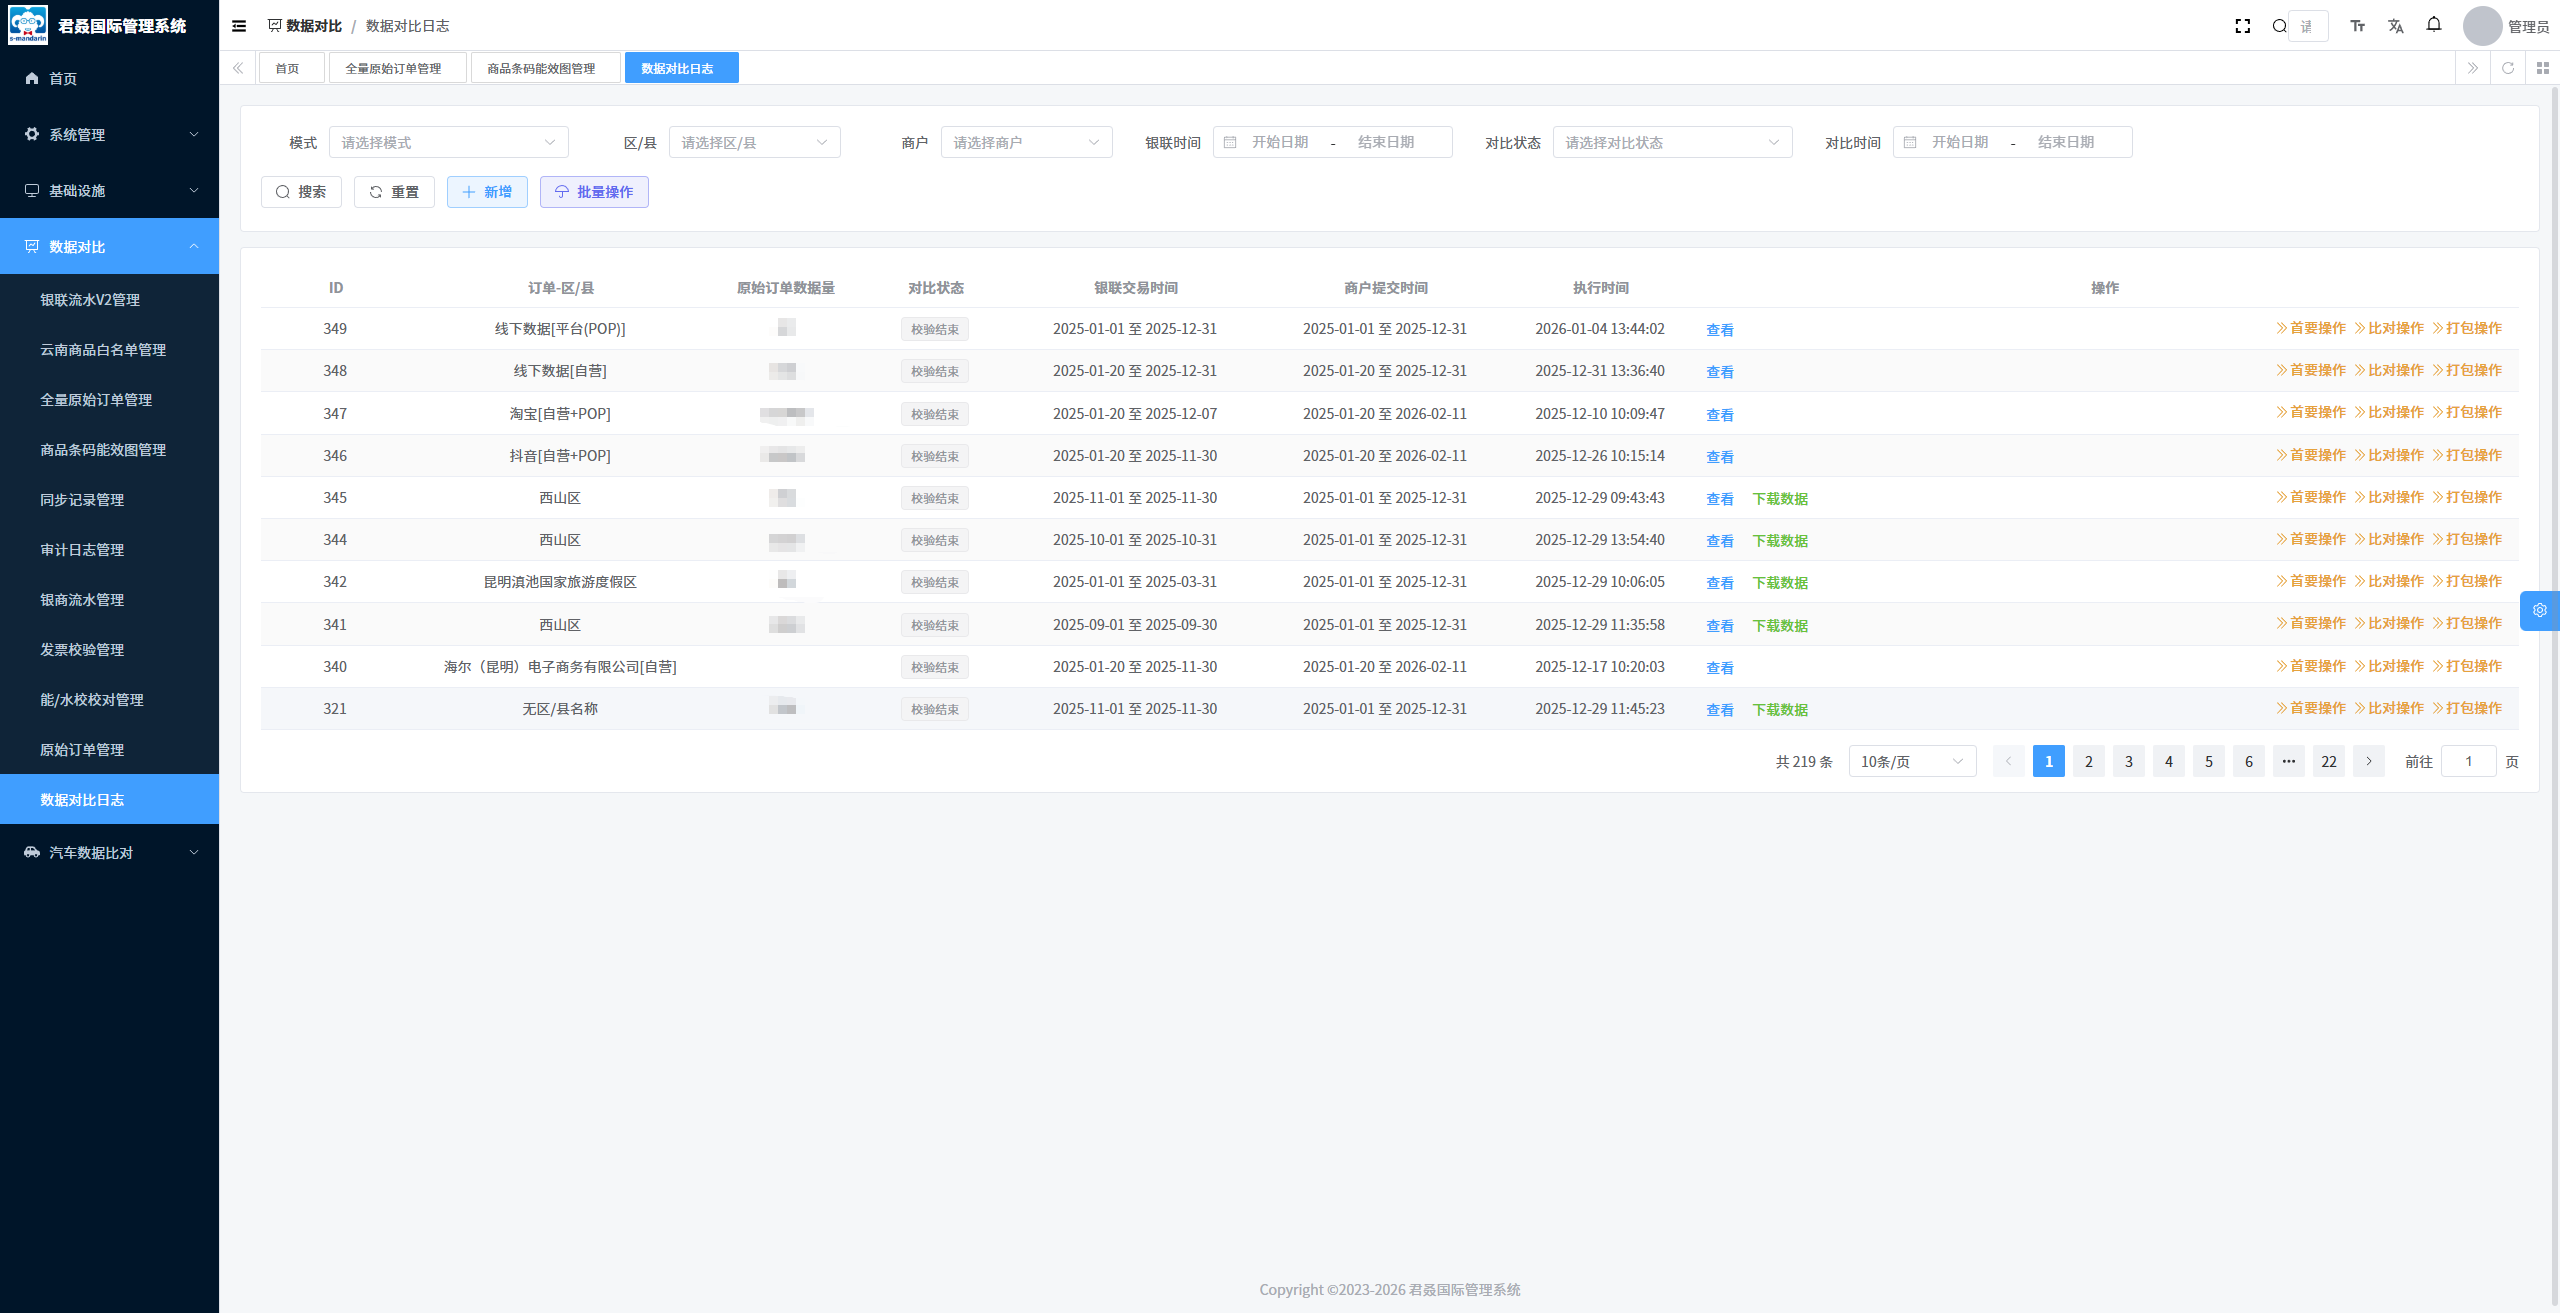The height and width of the screenshot is (1313, 2560).
Task: Expand the 汽车数据比对 sidebar menu
Action: click(x=109, y=852)
